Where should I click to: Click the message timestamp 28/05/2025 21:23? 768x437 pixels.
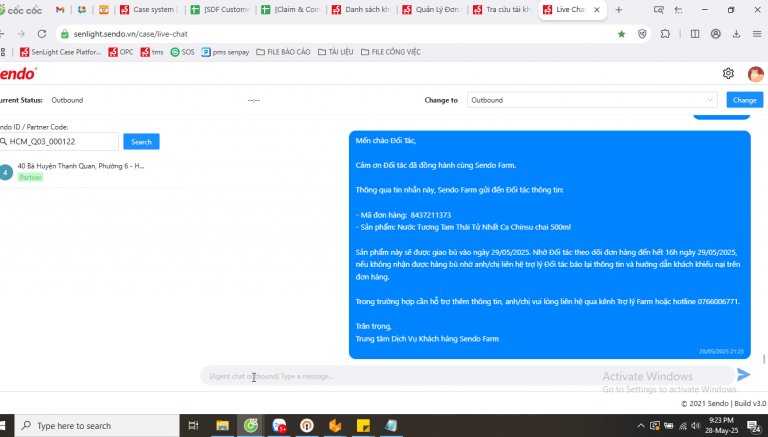(x=721, y=351)
